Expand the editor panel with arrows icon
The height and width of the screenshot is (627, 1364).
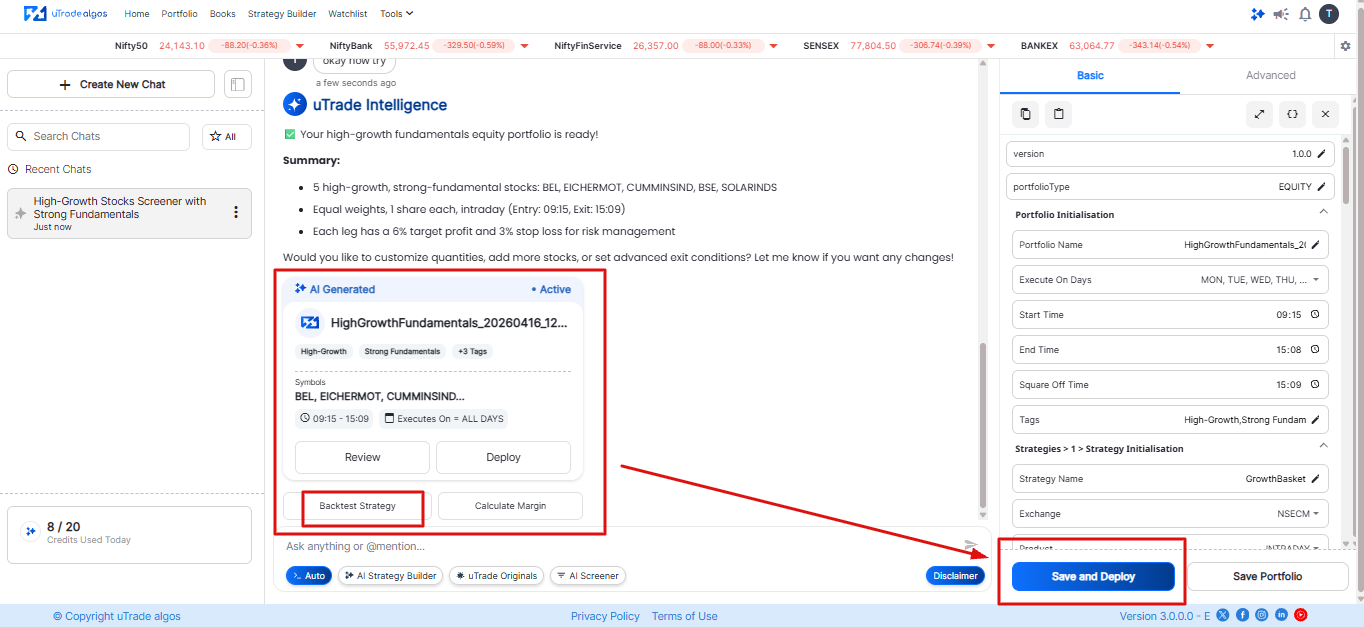pos(1259,114)
